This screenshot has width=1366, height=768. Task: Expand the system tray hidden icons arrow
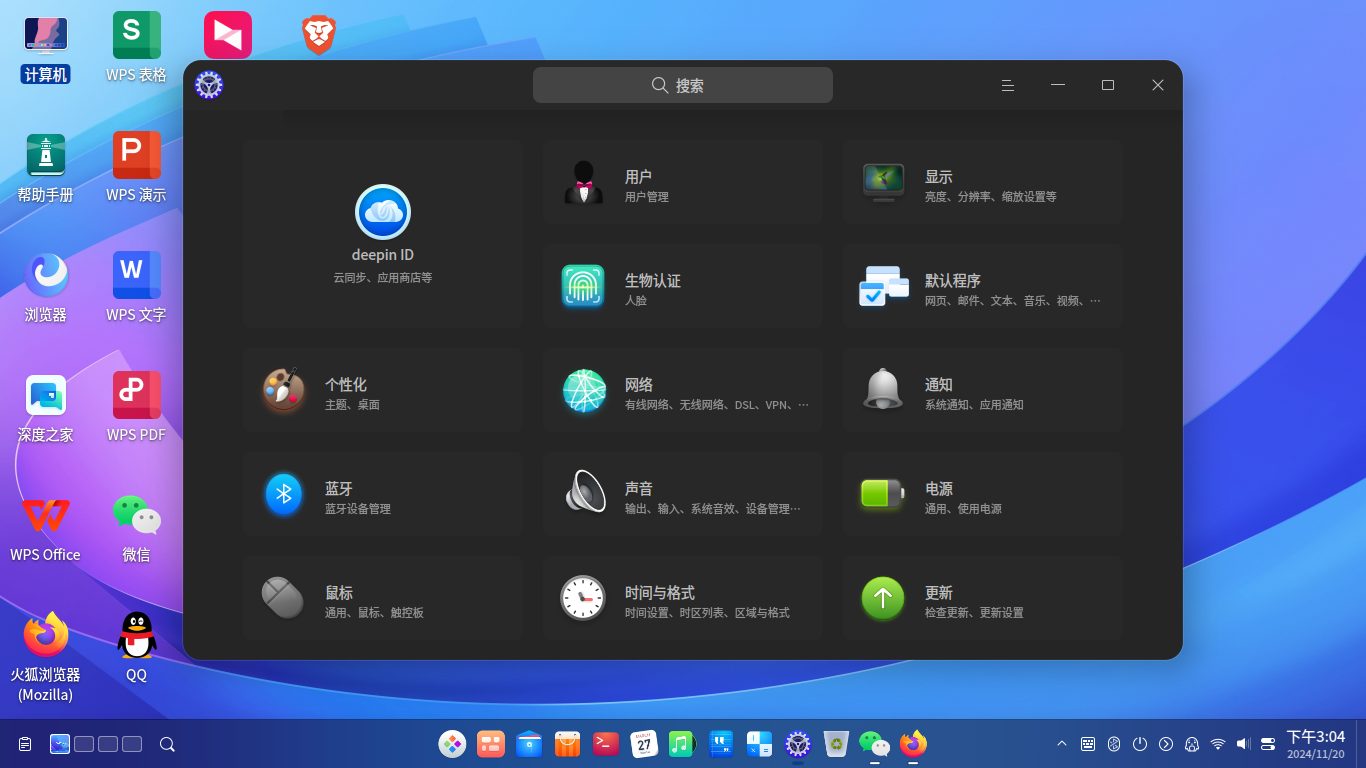pos(1062,744)
